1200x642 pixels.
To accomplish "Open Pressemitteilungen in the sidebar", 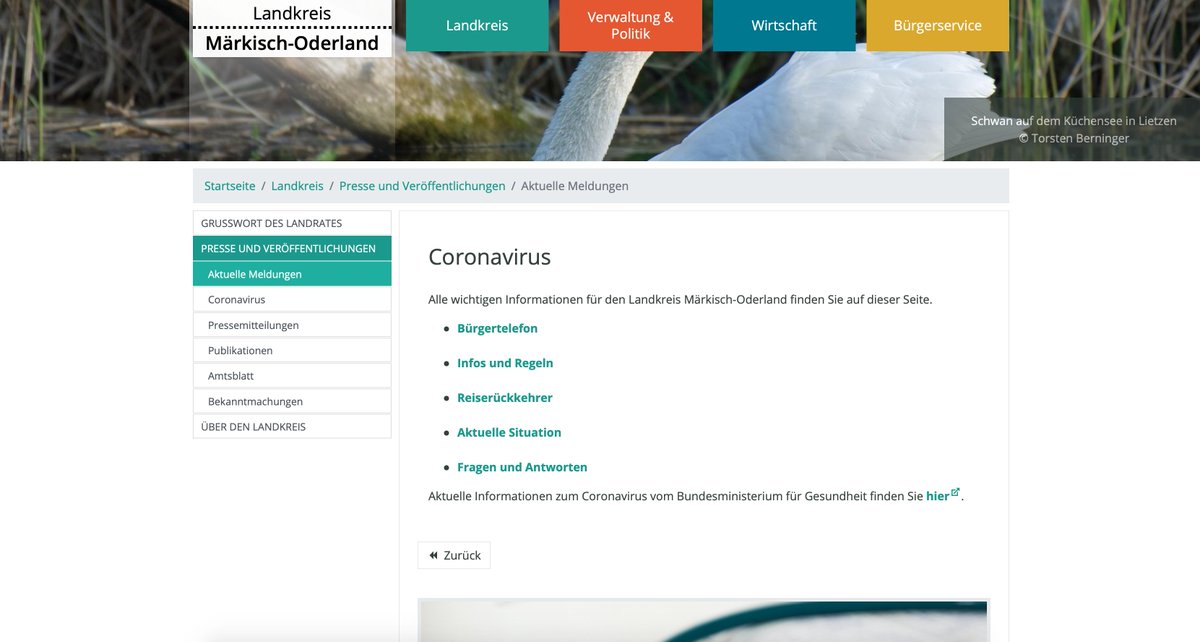I will (292, 325).
